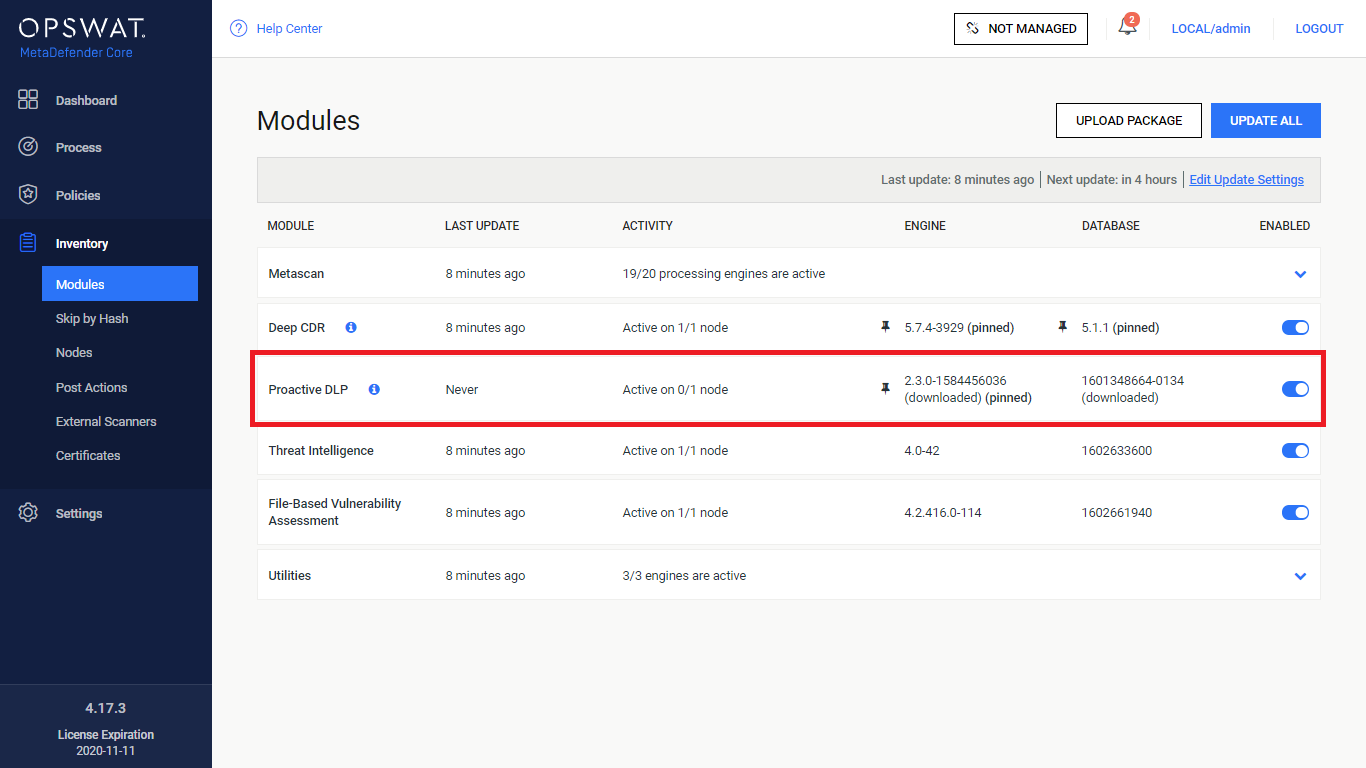The width and height of the screenshot is (1366, 768).
Task: Select the Modules submenu item
Action: click(x=120, y=284)
